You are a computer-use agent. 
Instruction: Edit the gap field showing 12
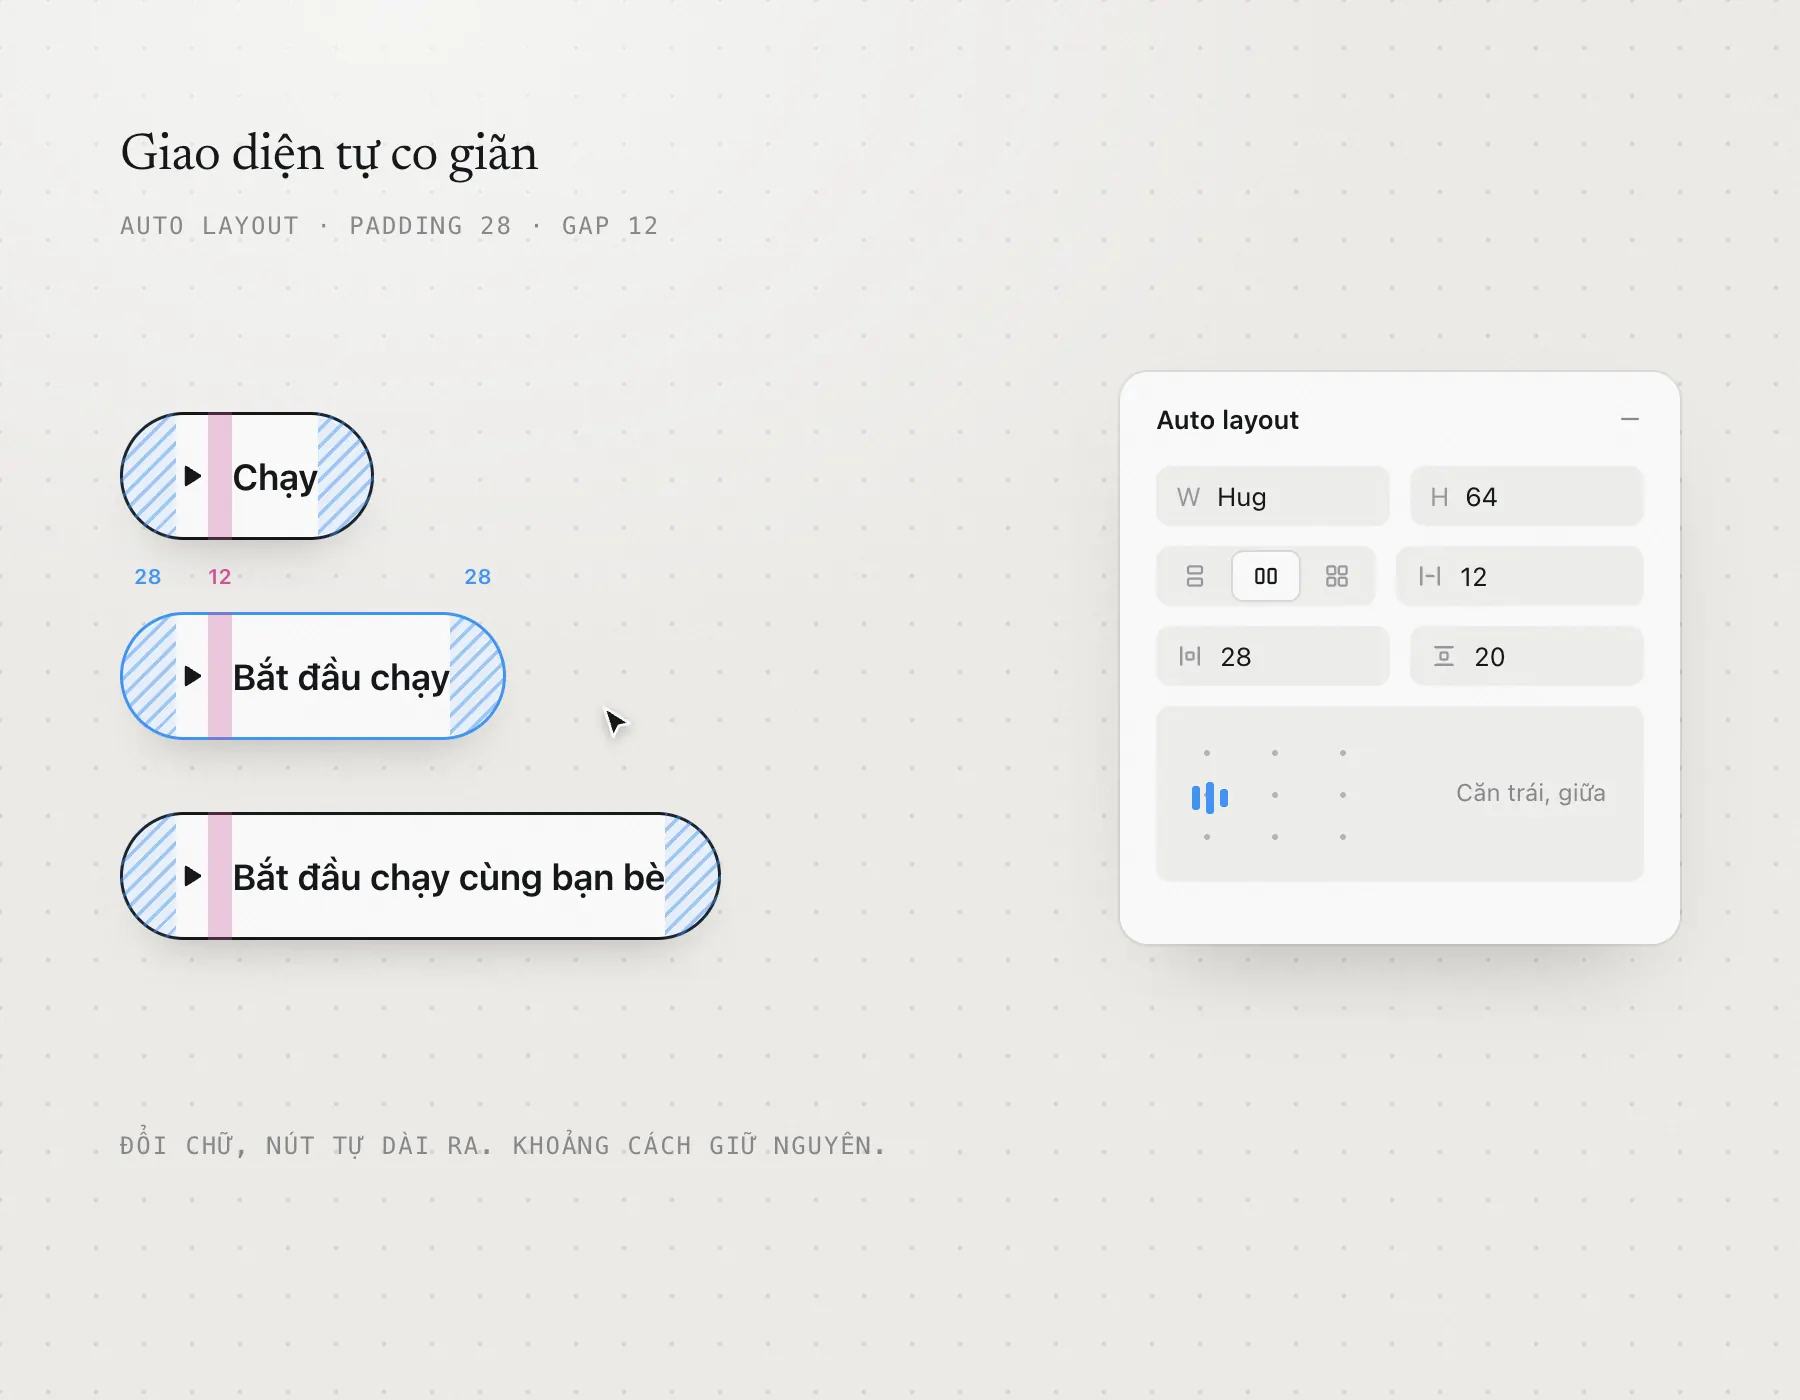coord(1520,576)
